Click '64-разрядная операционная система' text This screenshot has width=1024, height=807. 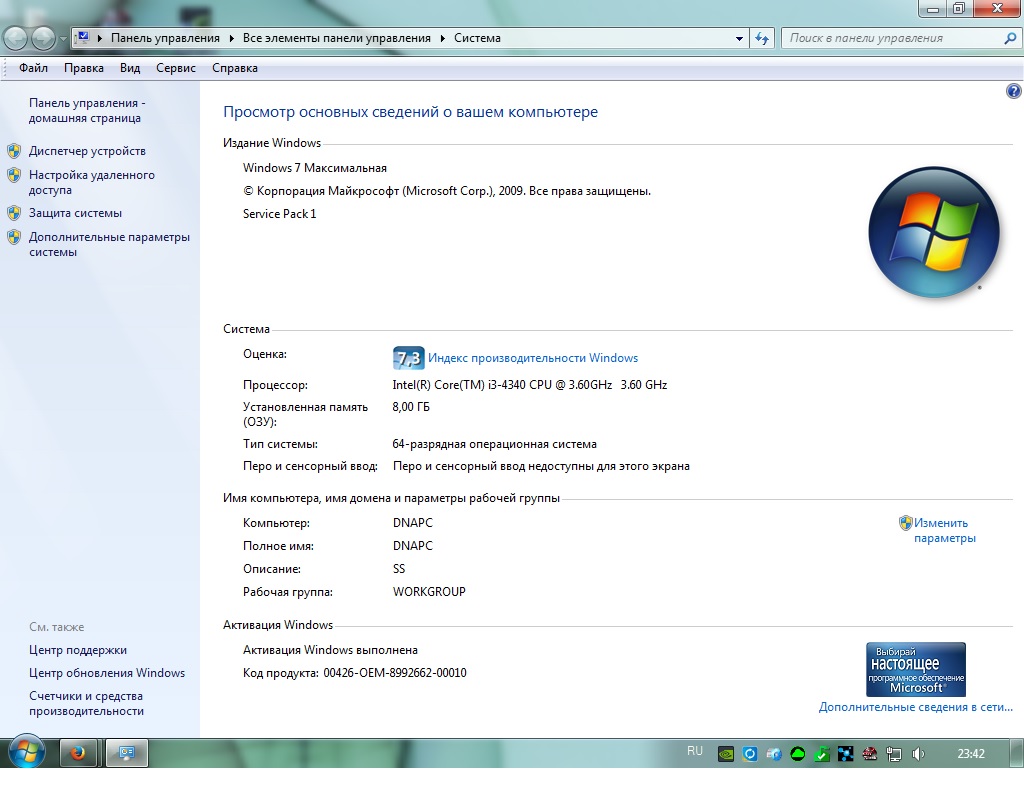494,444
